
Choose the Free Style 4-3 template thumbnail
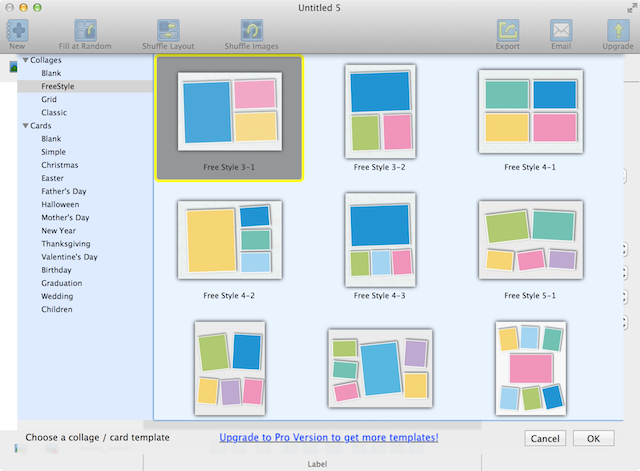[x=380, y=240]
